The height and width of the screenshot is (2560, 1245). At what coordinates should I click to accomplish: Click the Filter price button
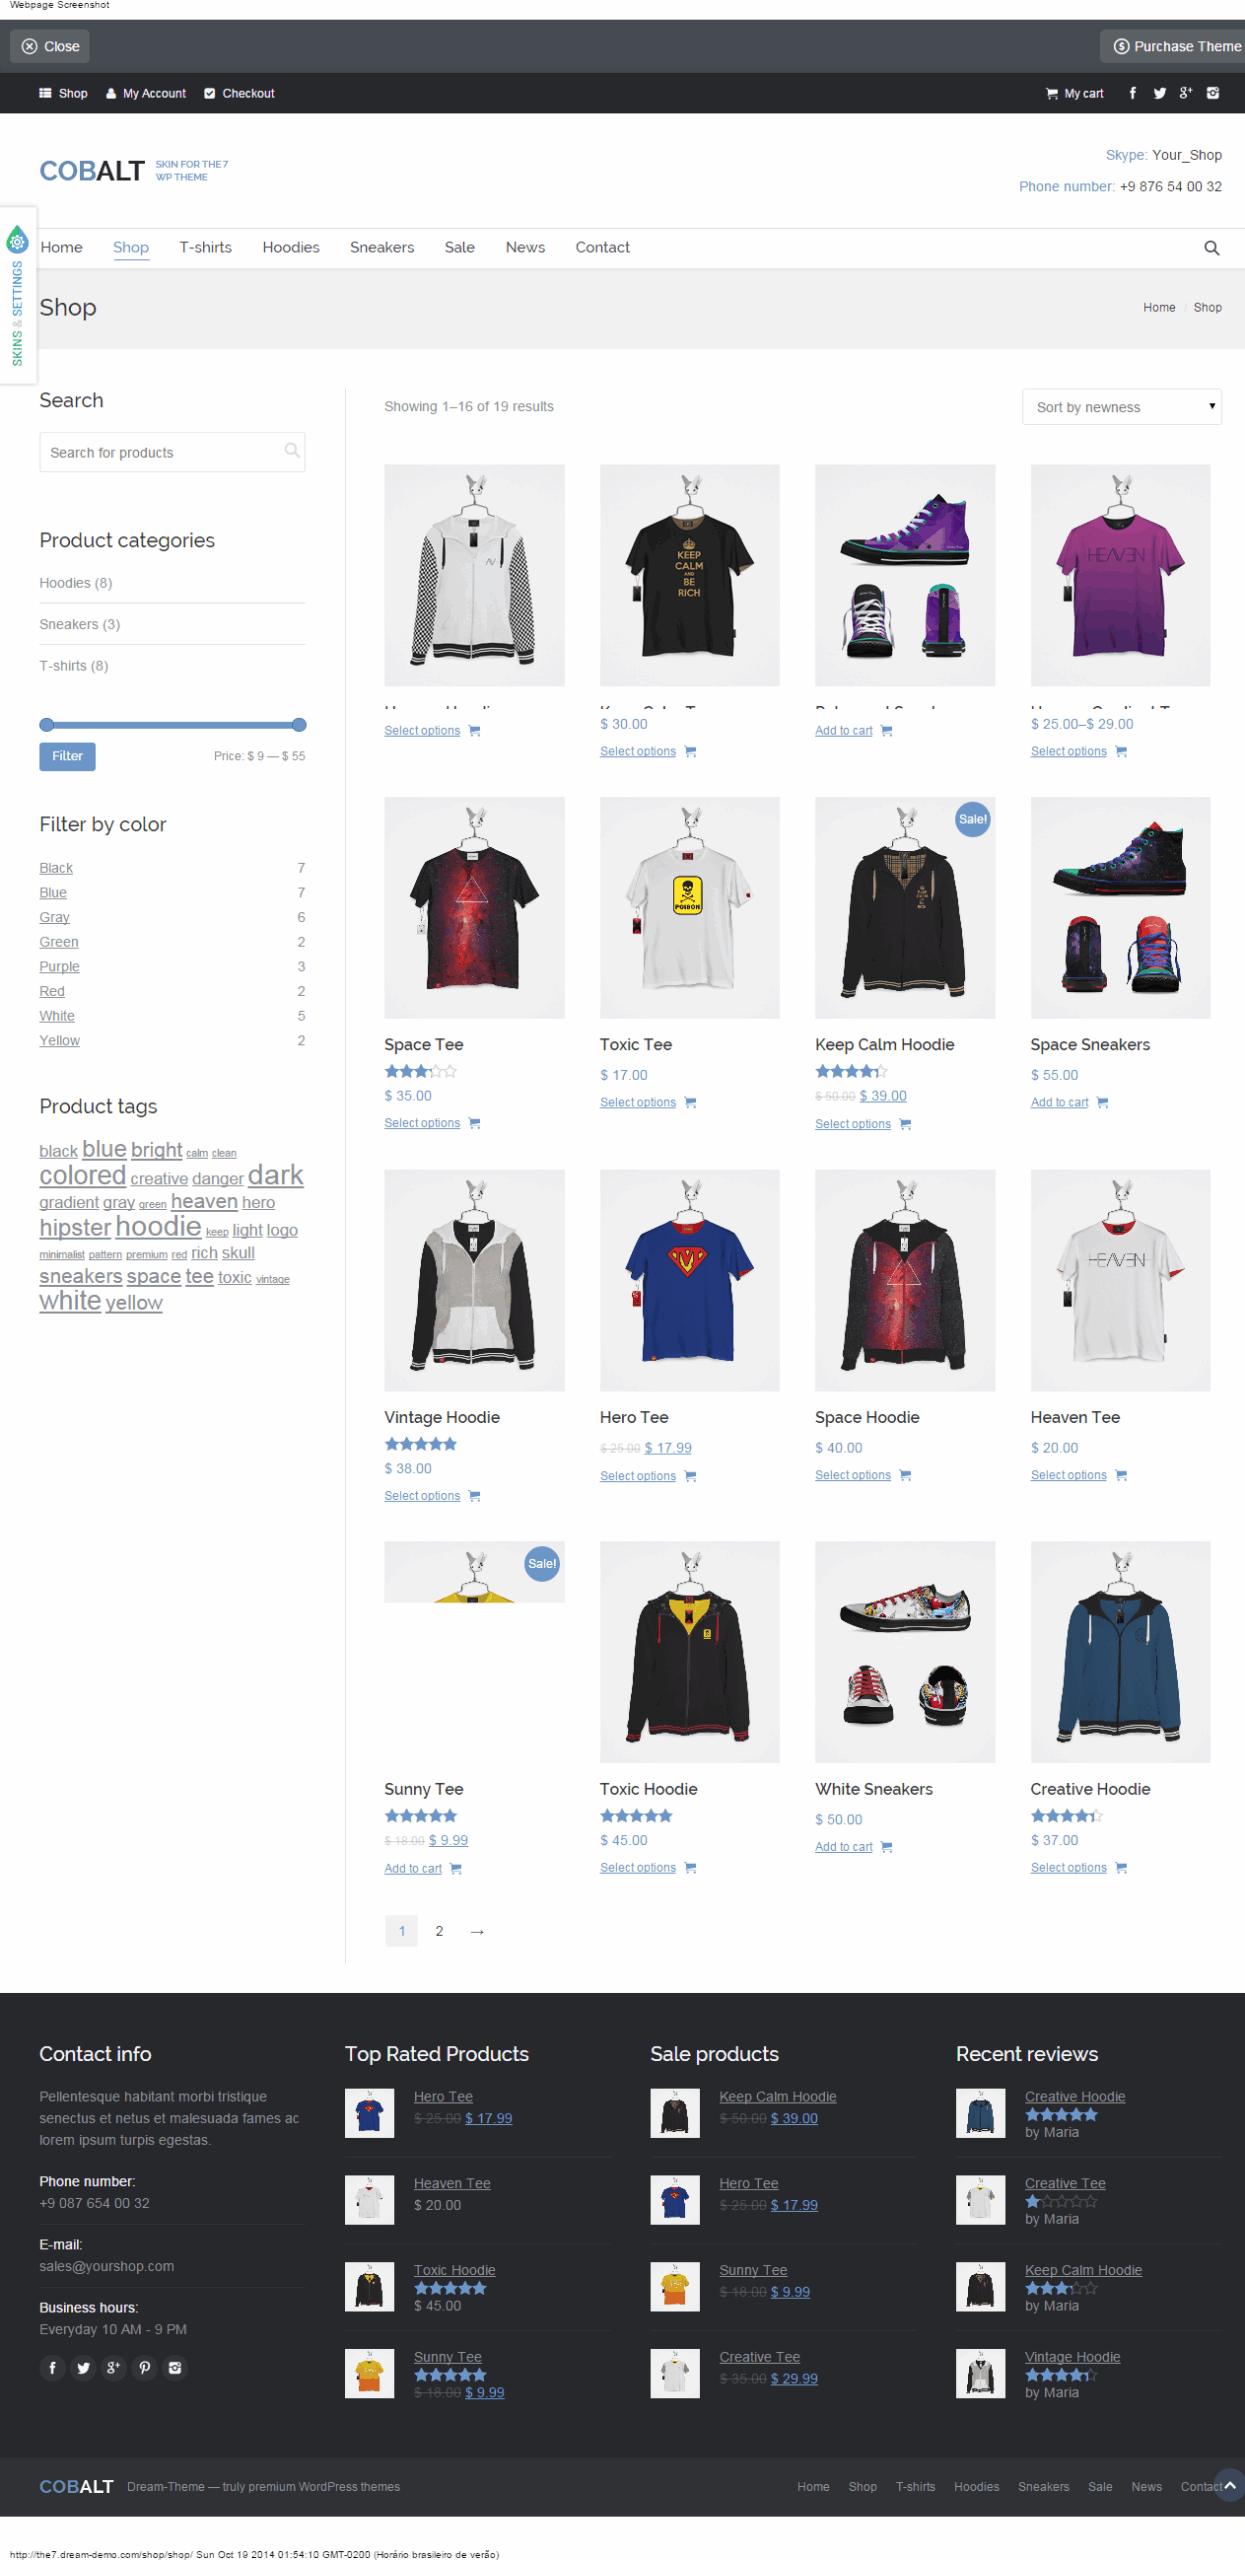pyautogui.click(x=67, y=756)
